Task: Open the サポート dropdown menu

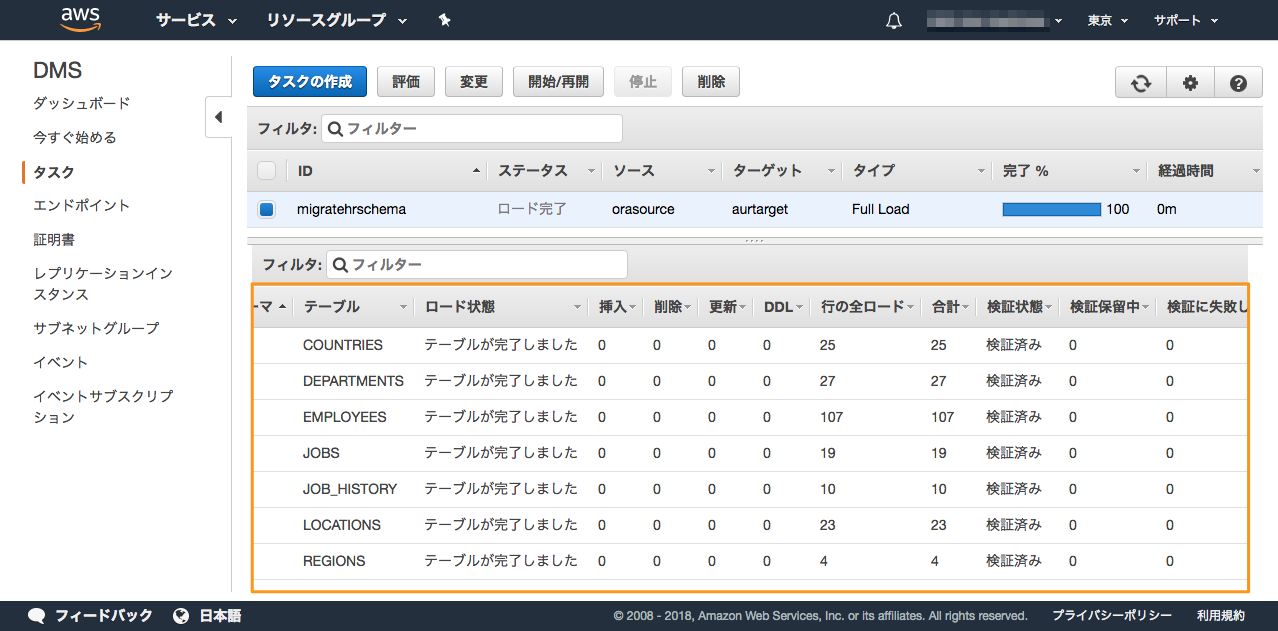Action: (x=1186, y=20)
